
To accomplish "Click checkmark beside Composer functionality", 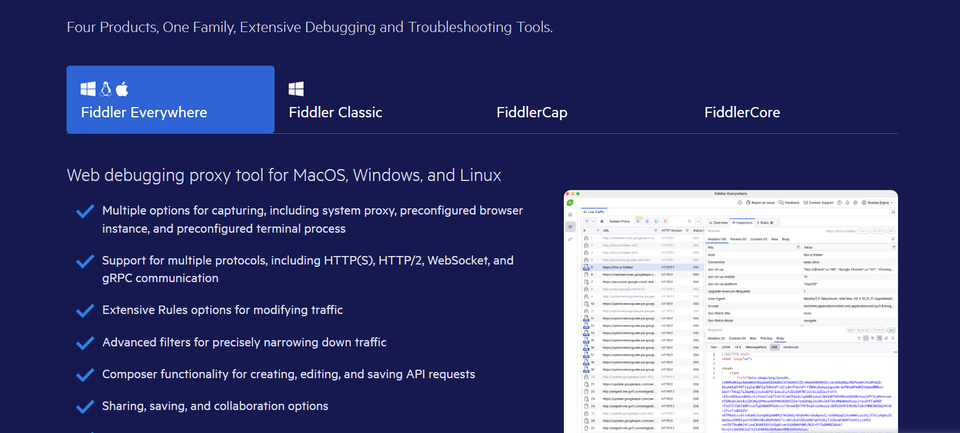I will (85, 375).
